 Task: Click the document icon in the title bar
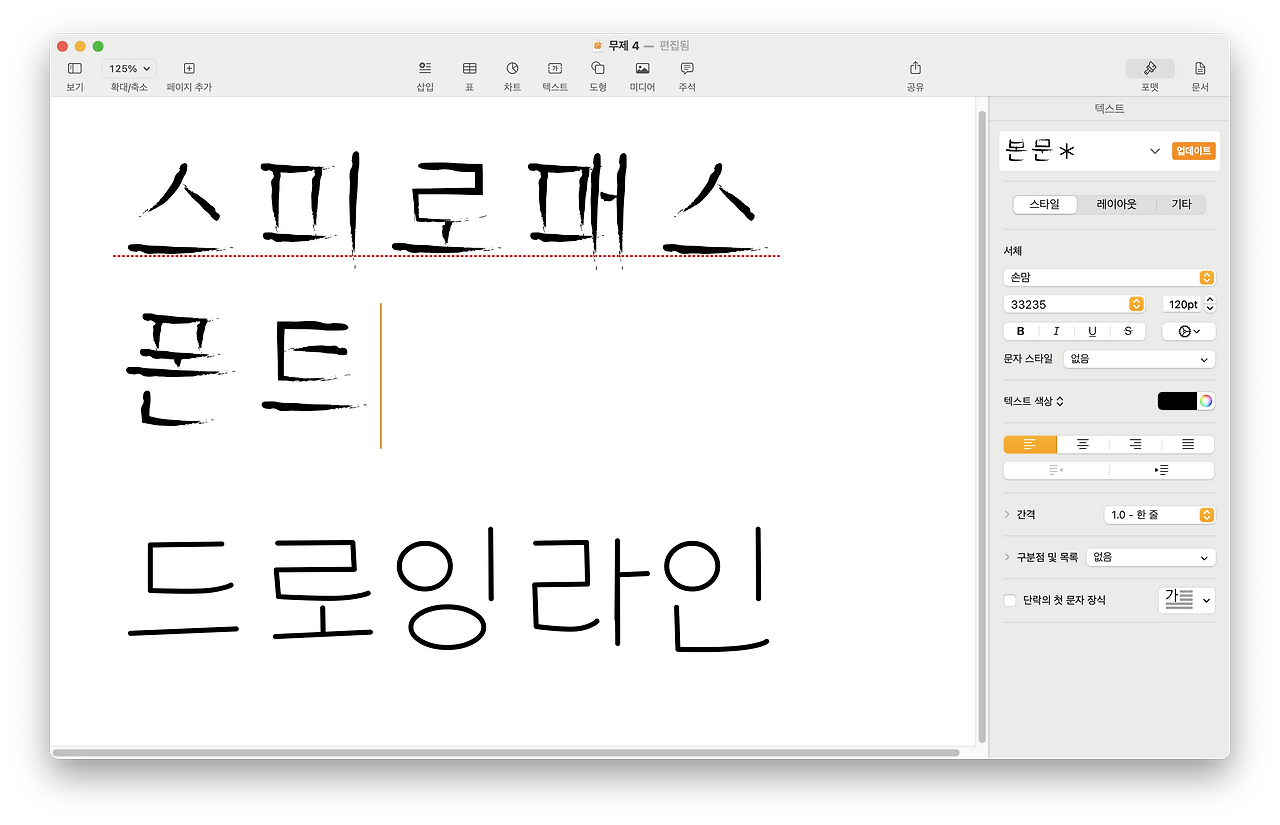[598, 46]
